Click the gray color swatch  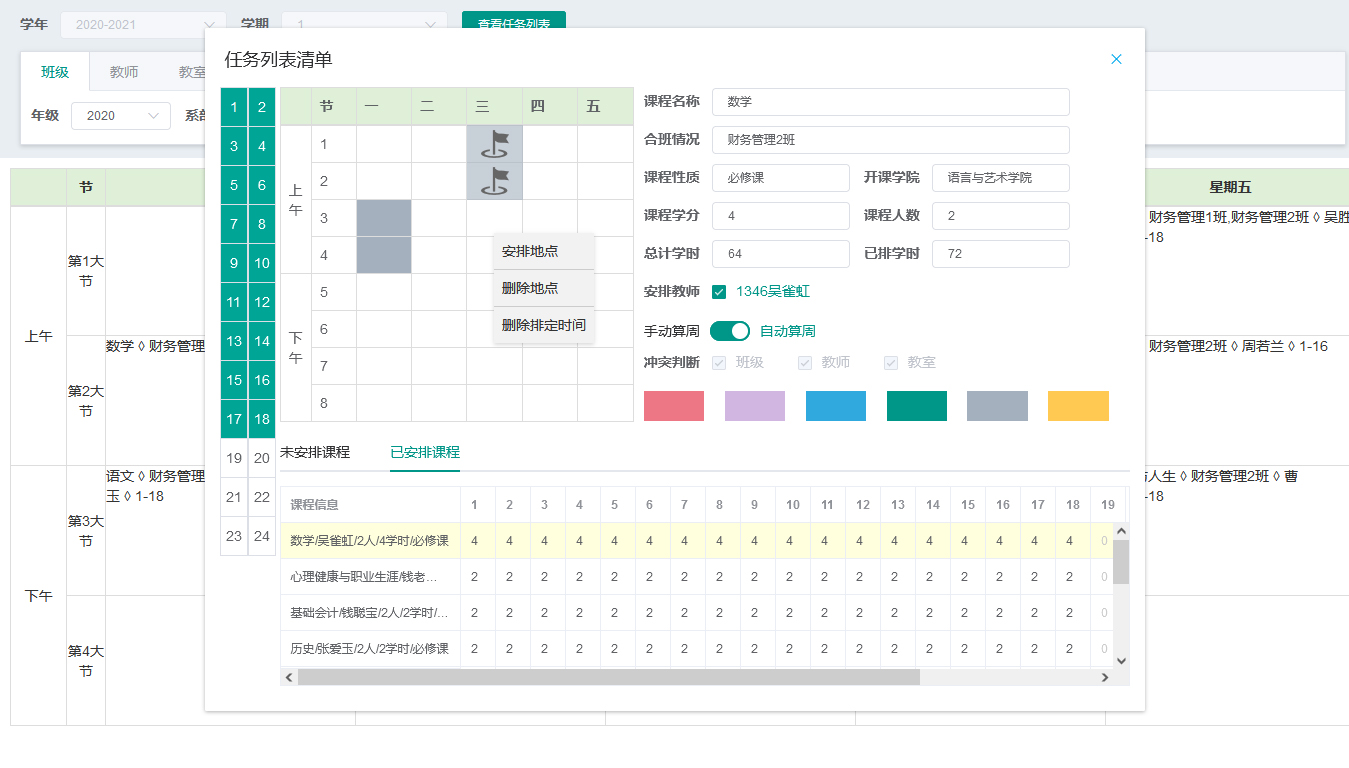[997, 406]
